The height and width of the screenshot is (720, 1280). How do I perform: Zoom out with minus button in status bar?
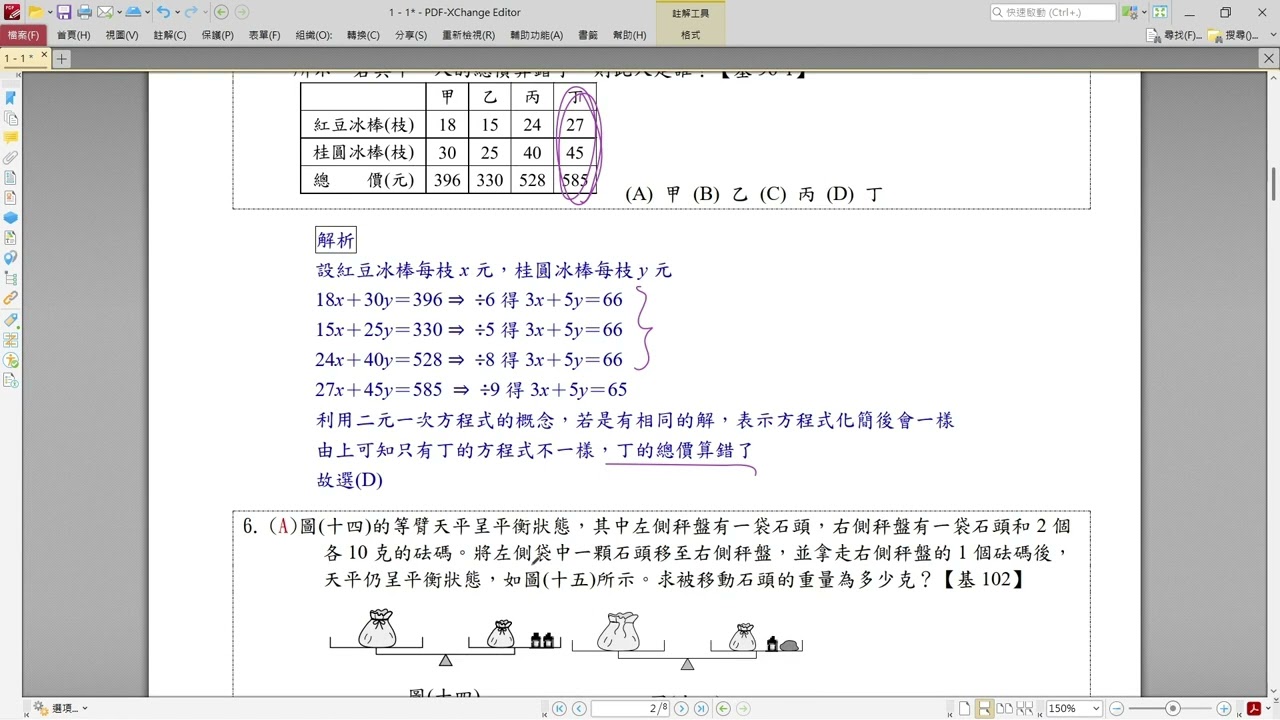click(1117, 708)
